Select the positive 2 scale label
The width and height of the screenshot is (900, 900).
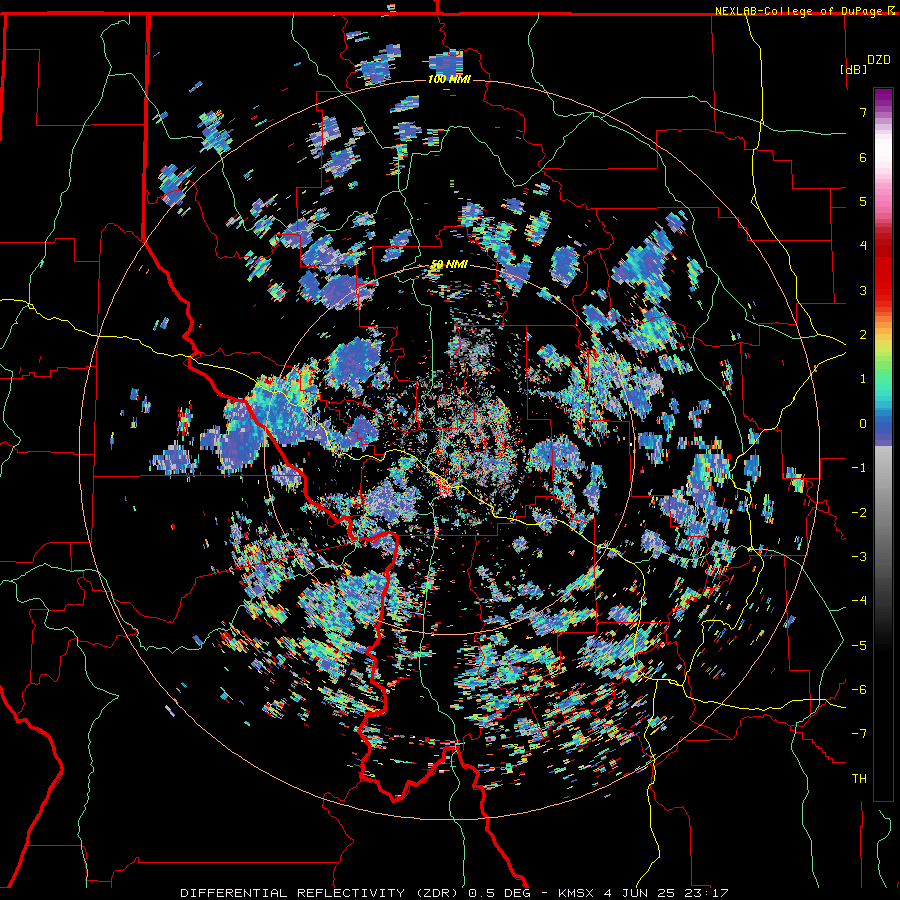(x=863, y=335)
